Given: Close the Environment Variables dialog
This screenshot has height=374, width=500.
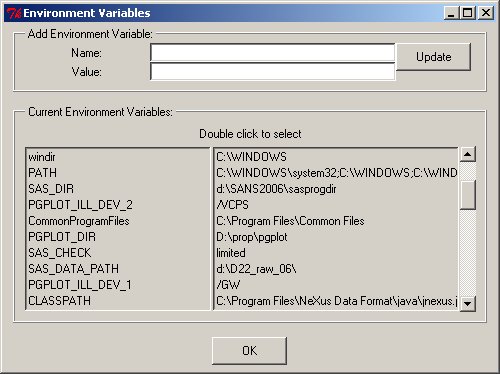Looking at the screenshot, I should point(486,13).
